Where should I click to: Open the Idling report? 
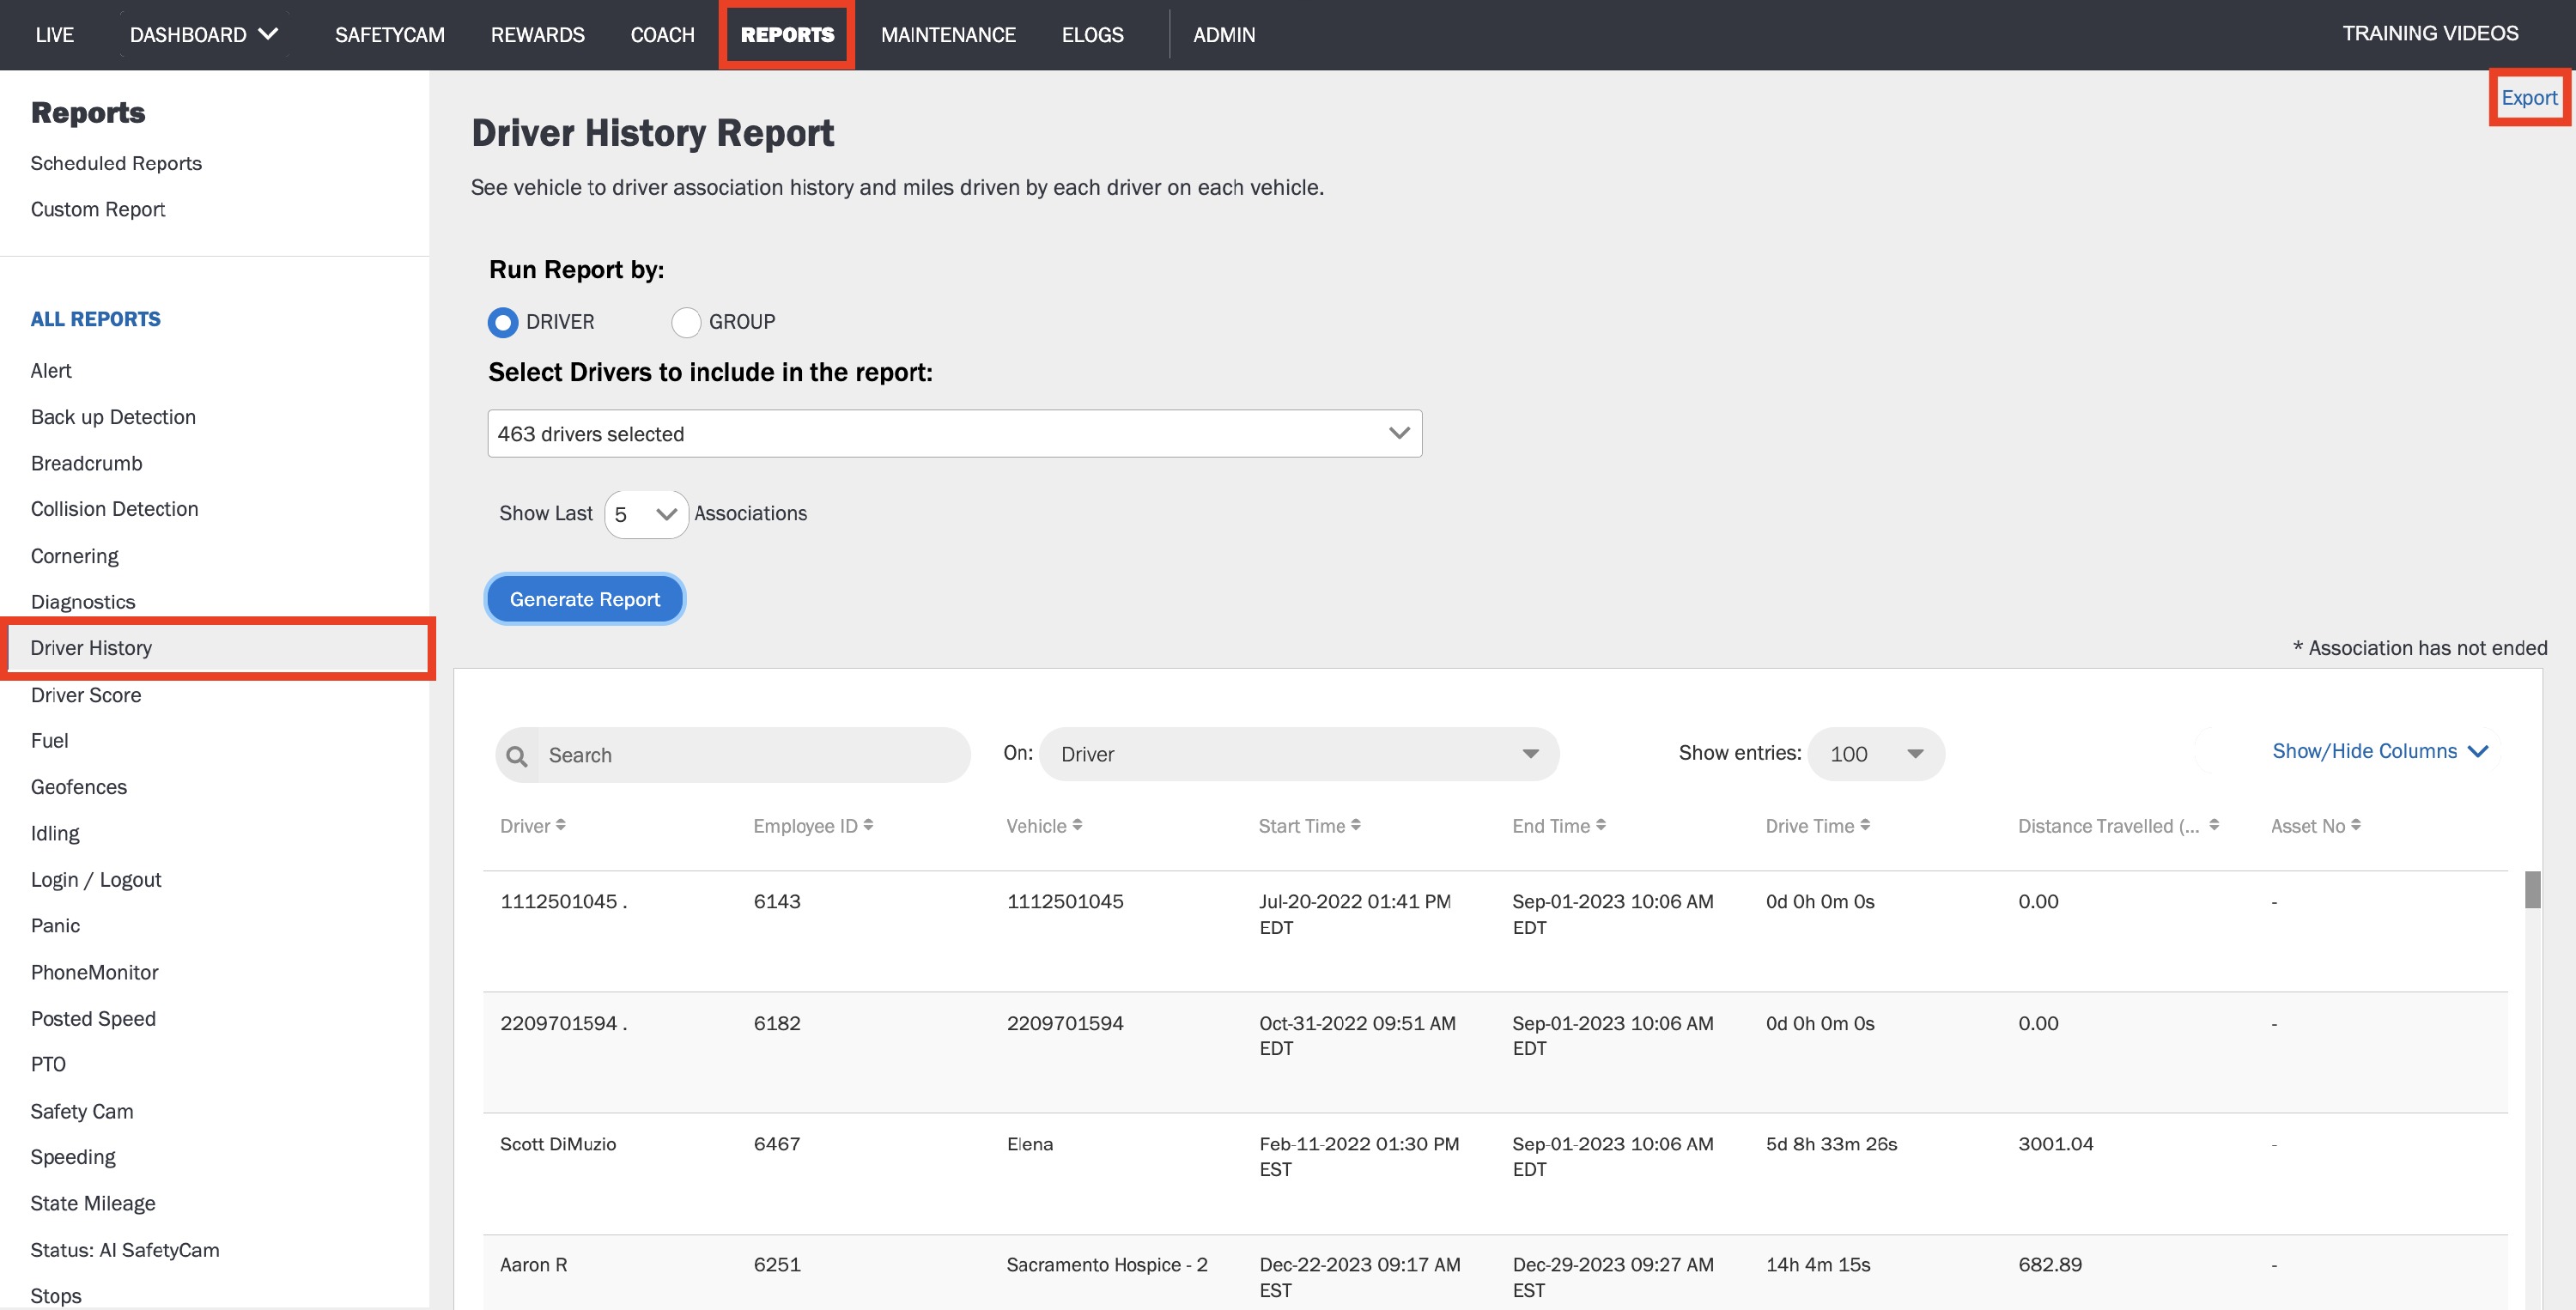click(55, 833)
